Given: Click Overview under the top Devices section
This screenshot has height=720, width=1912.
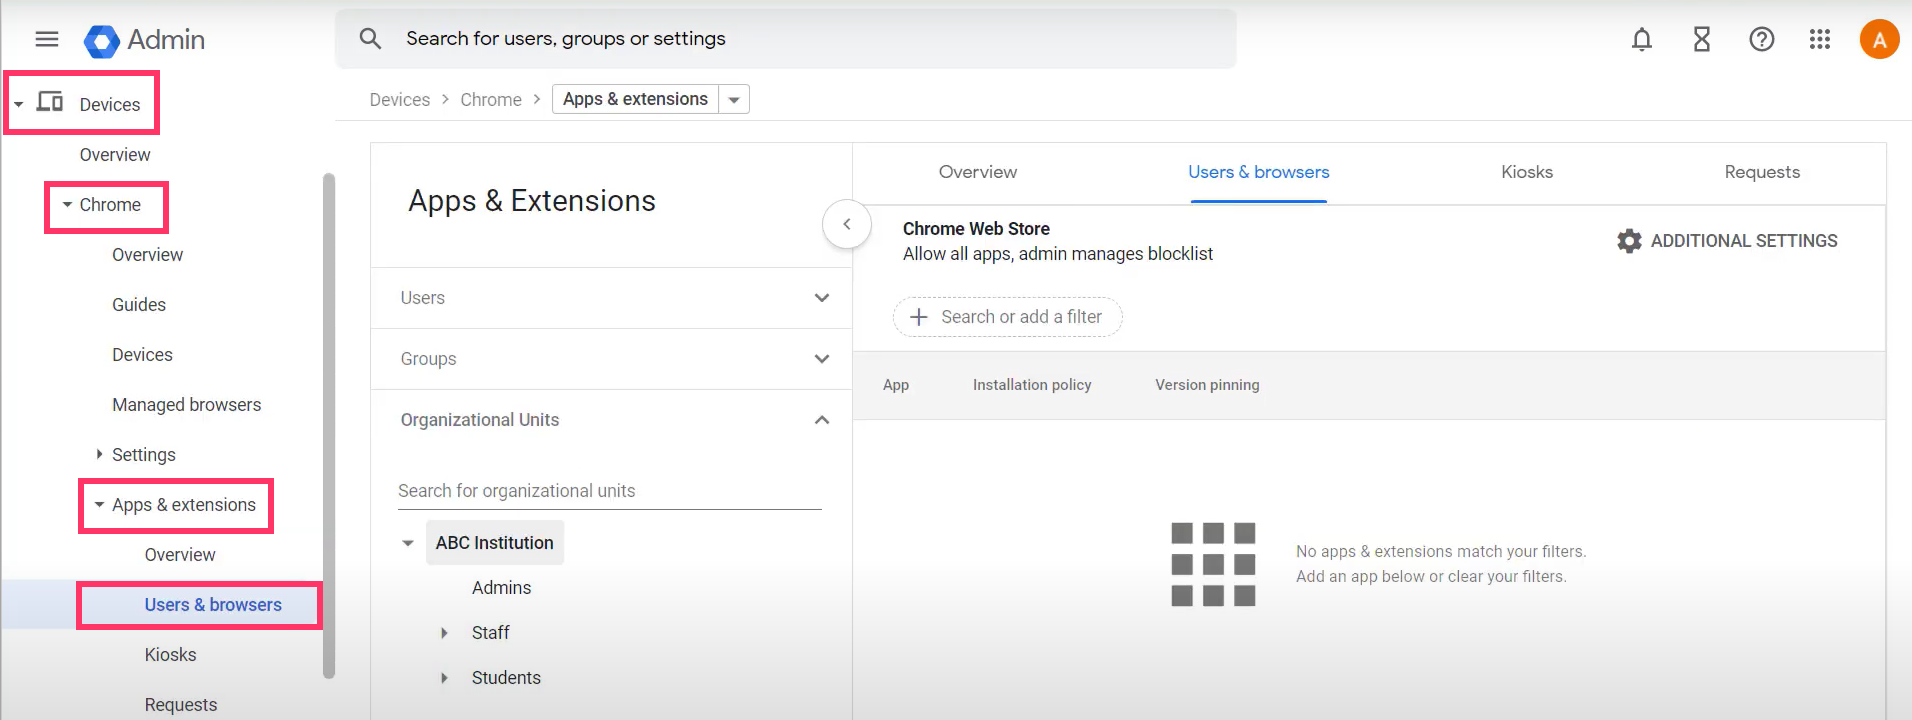Looking at the screenshot, I should coord(115,155).
